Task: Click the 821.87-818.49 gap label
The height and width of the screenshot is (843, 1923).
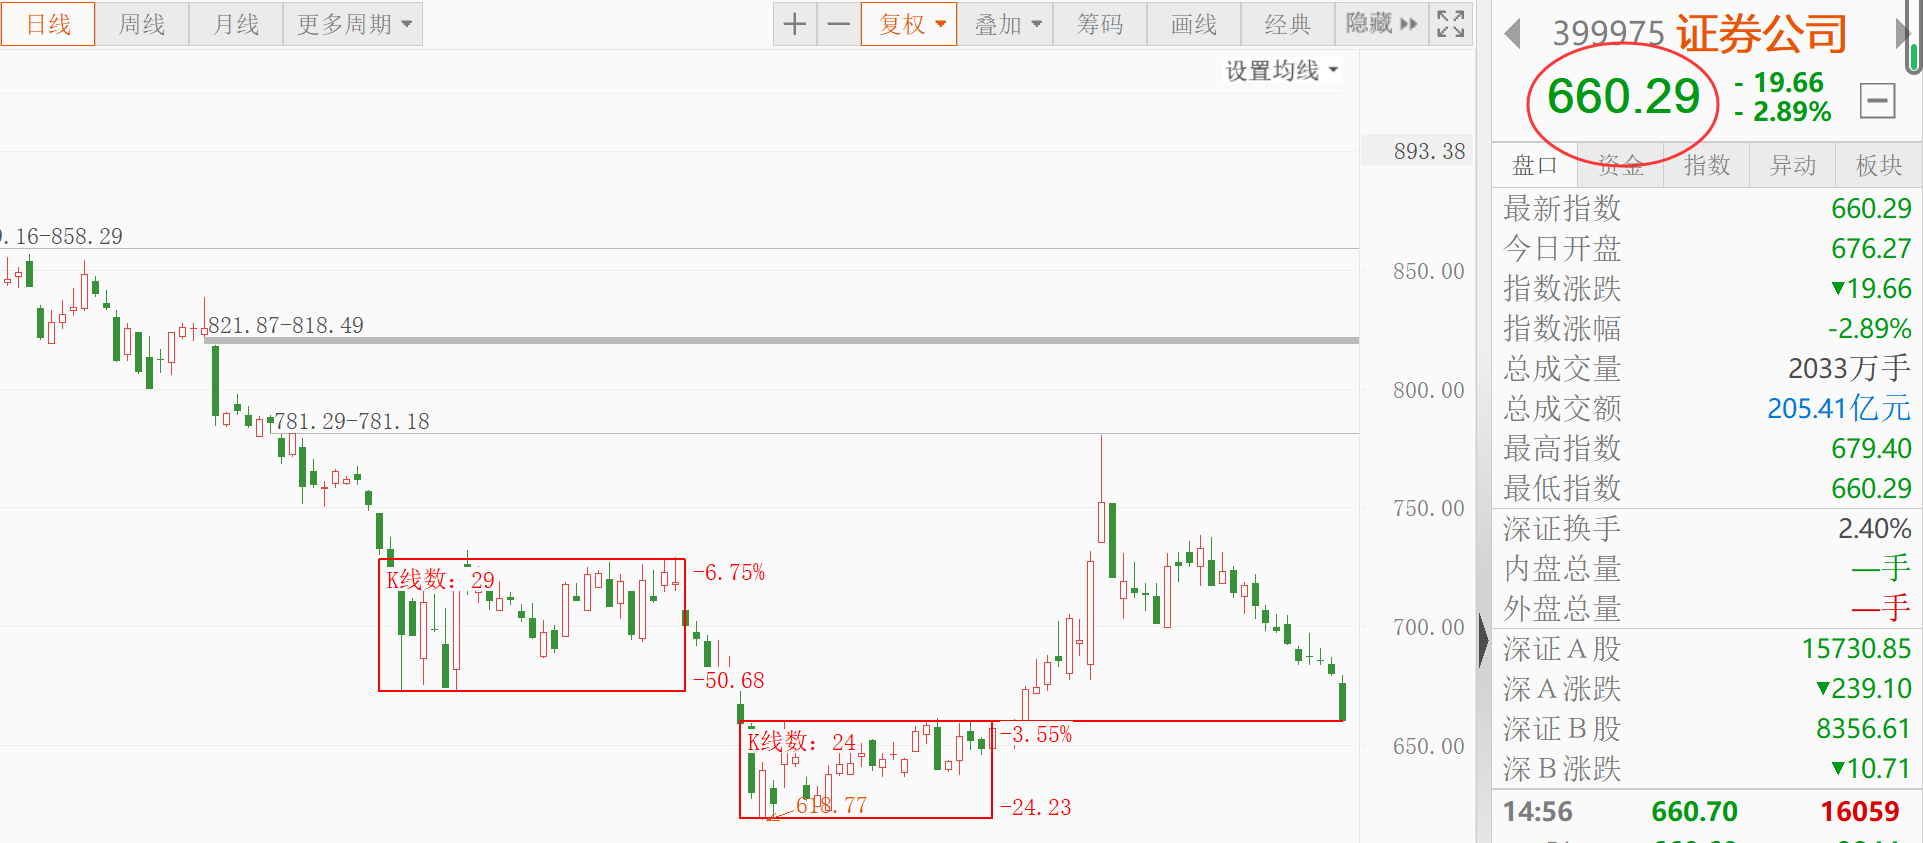Action: click(286, 325)
